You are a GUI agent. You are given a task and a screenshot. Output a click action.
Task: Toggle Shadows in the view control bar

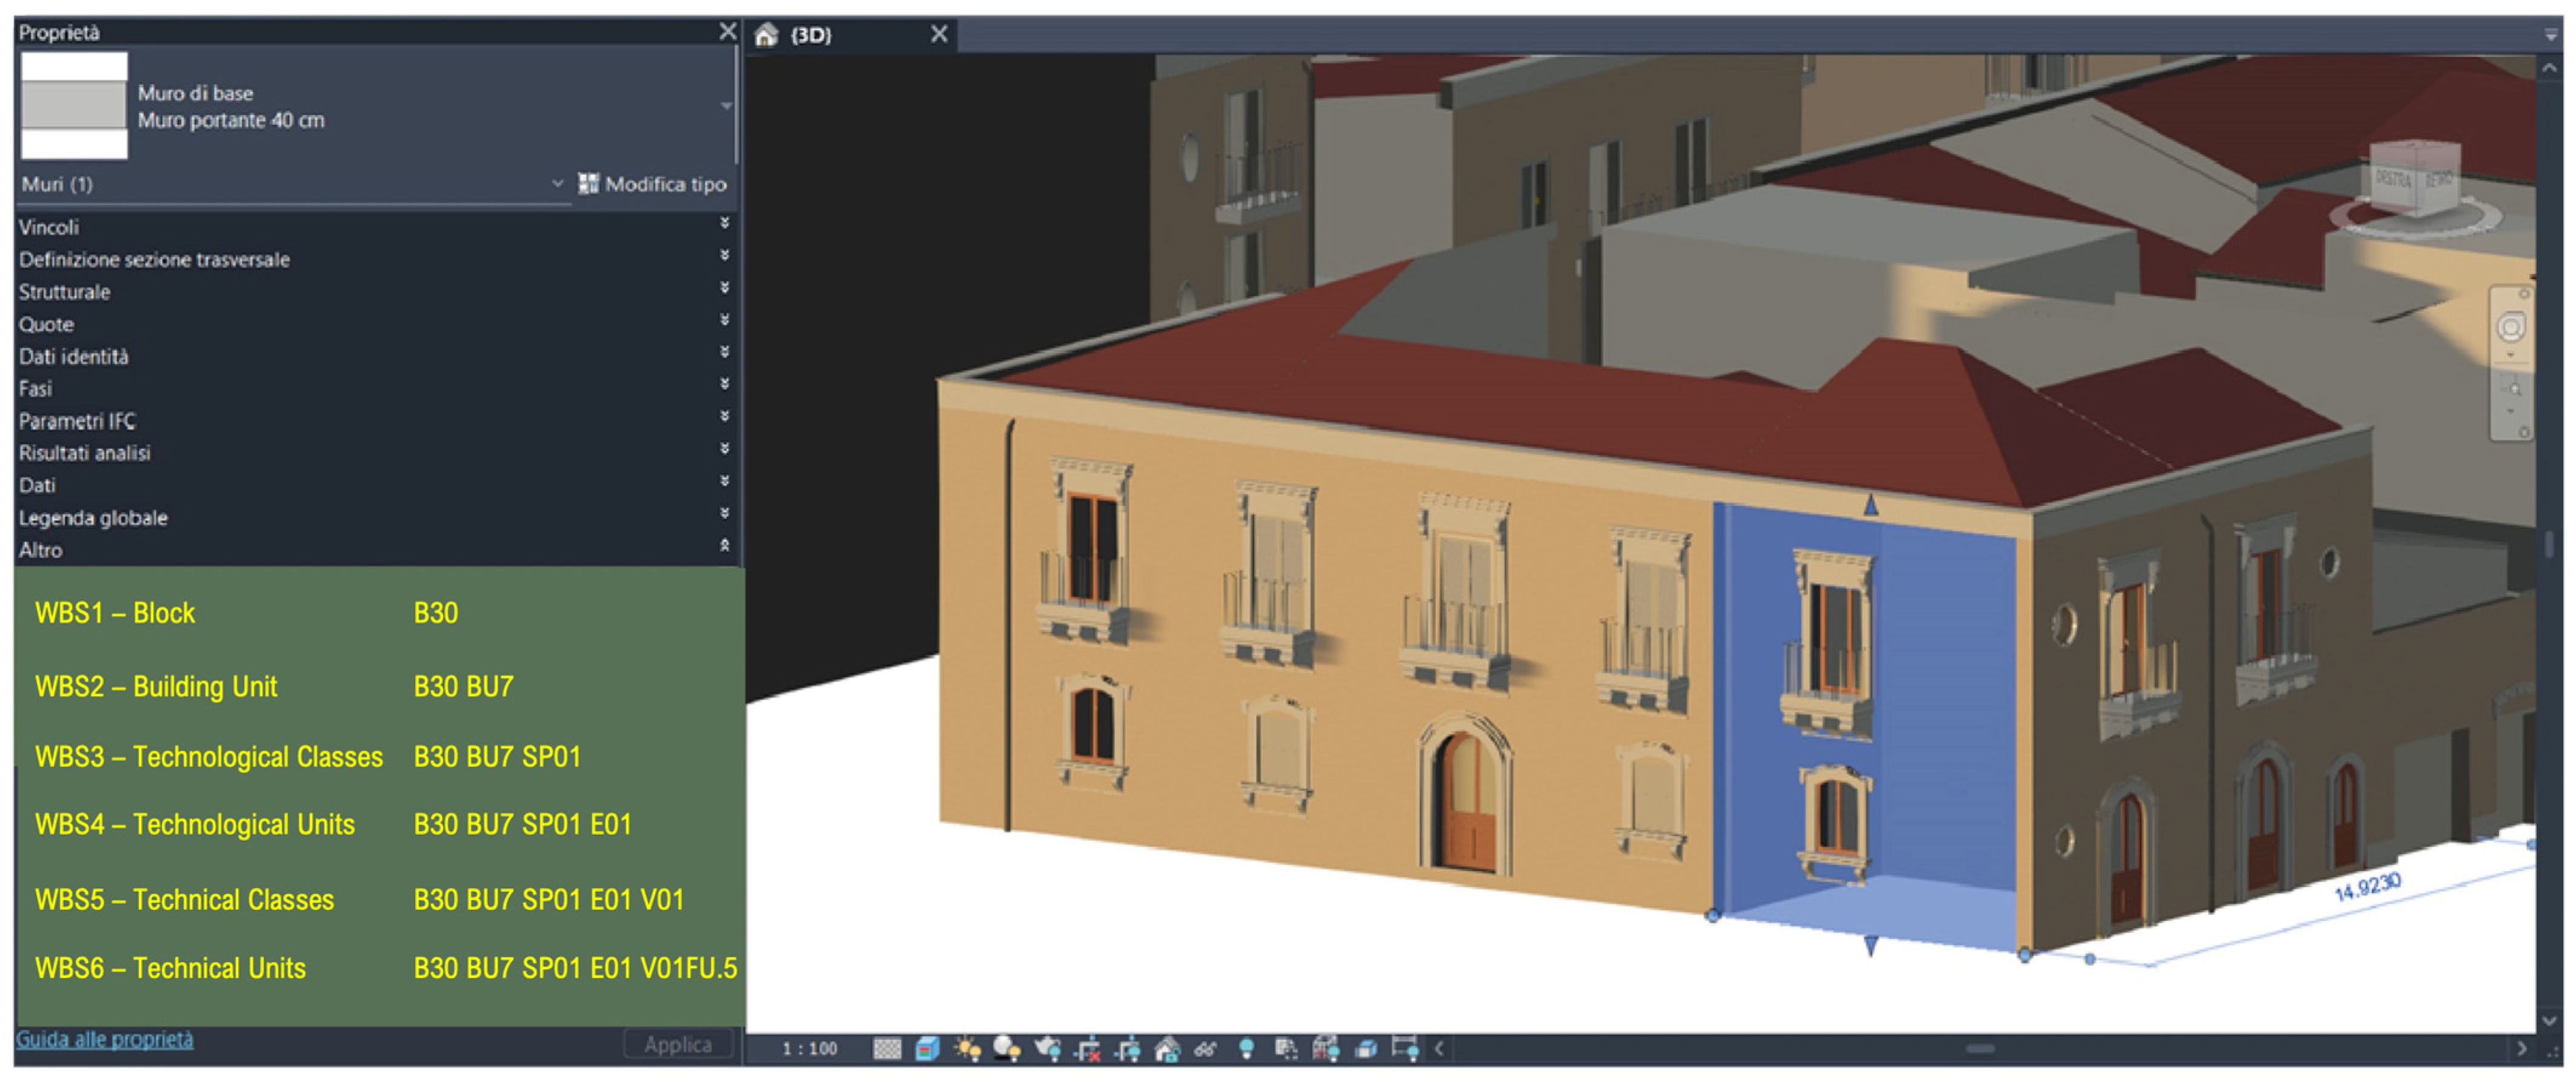1007,1048
